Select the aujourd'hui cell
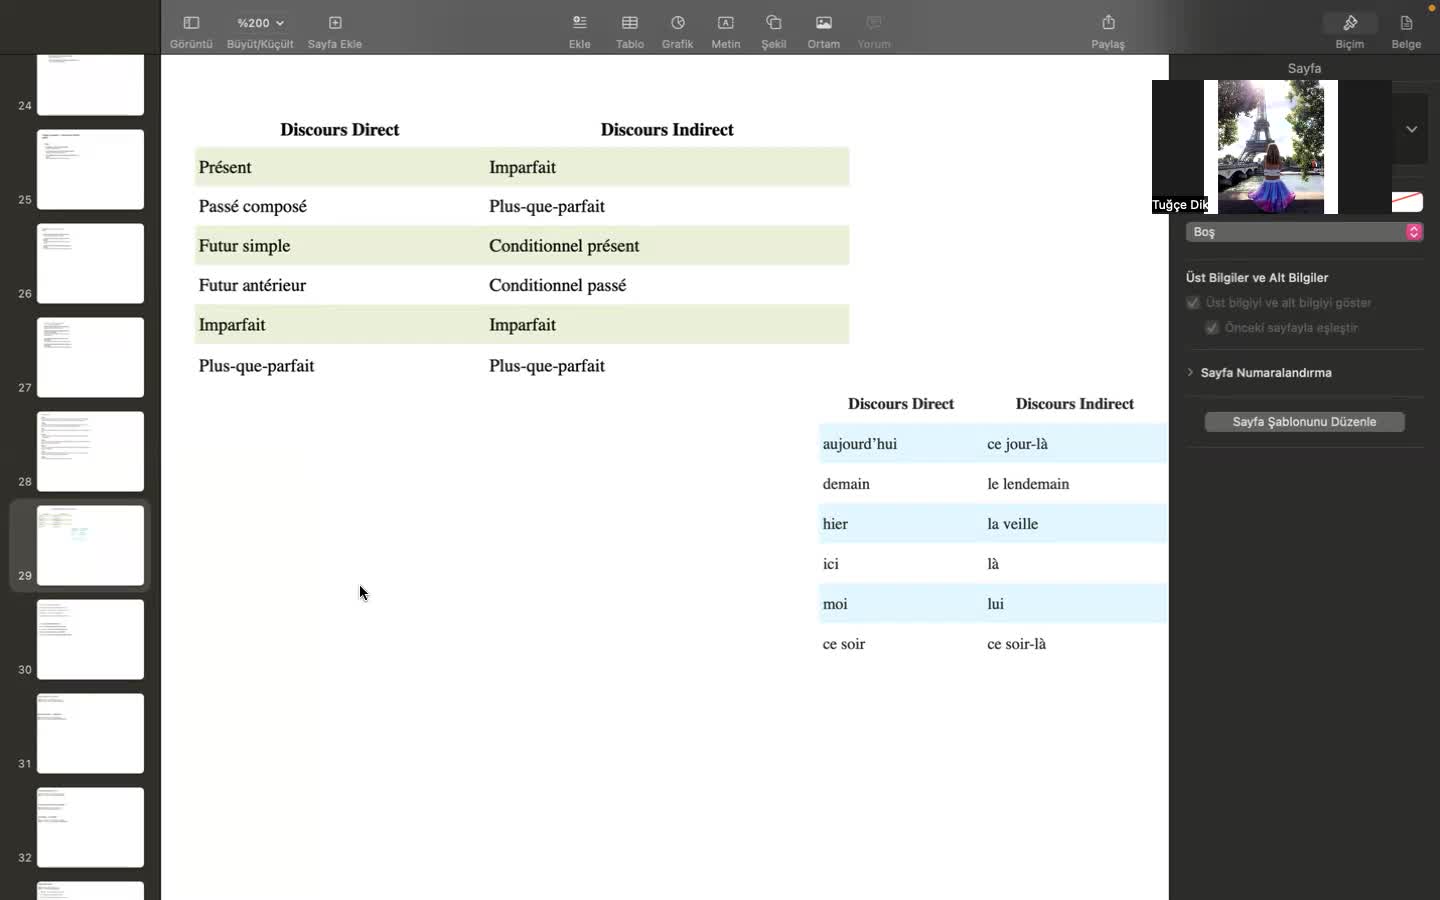The width and height of the screenshot is (1440, 900). pos(901,444)
